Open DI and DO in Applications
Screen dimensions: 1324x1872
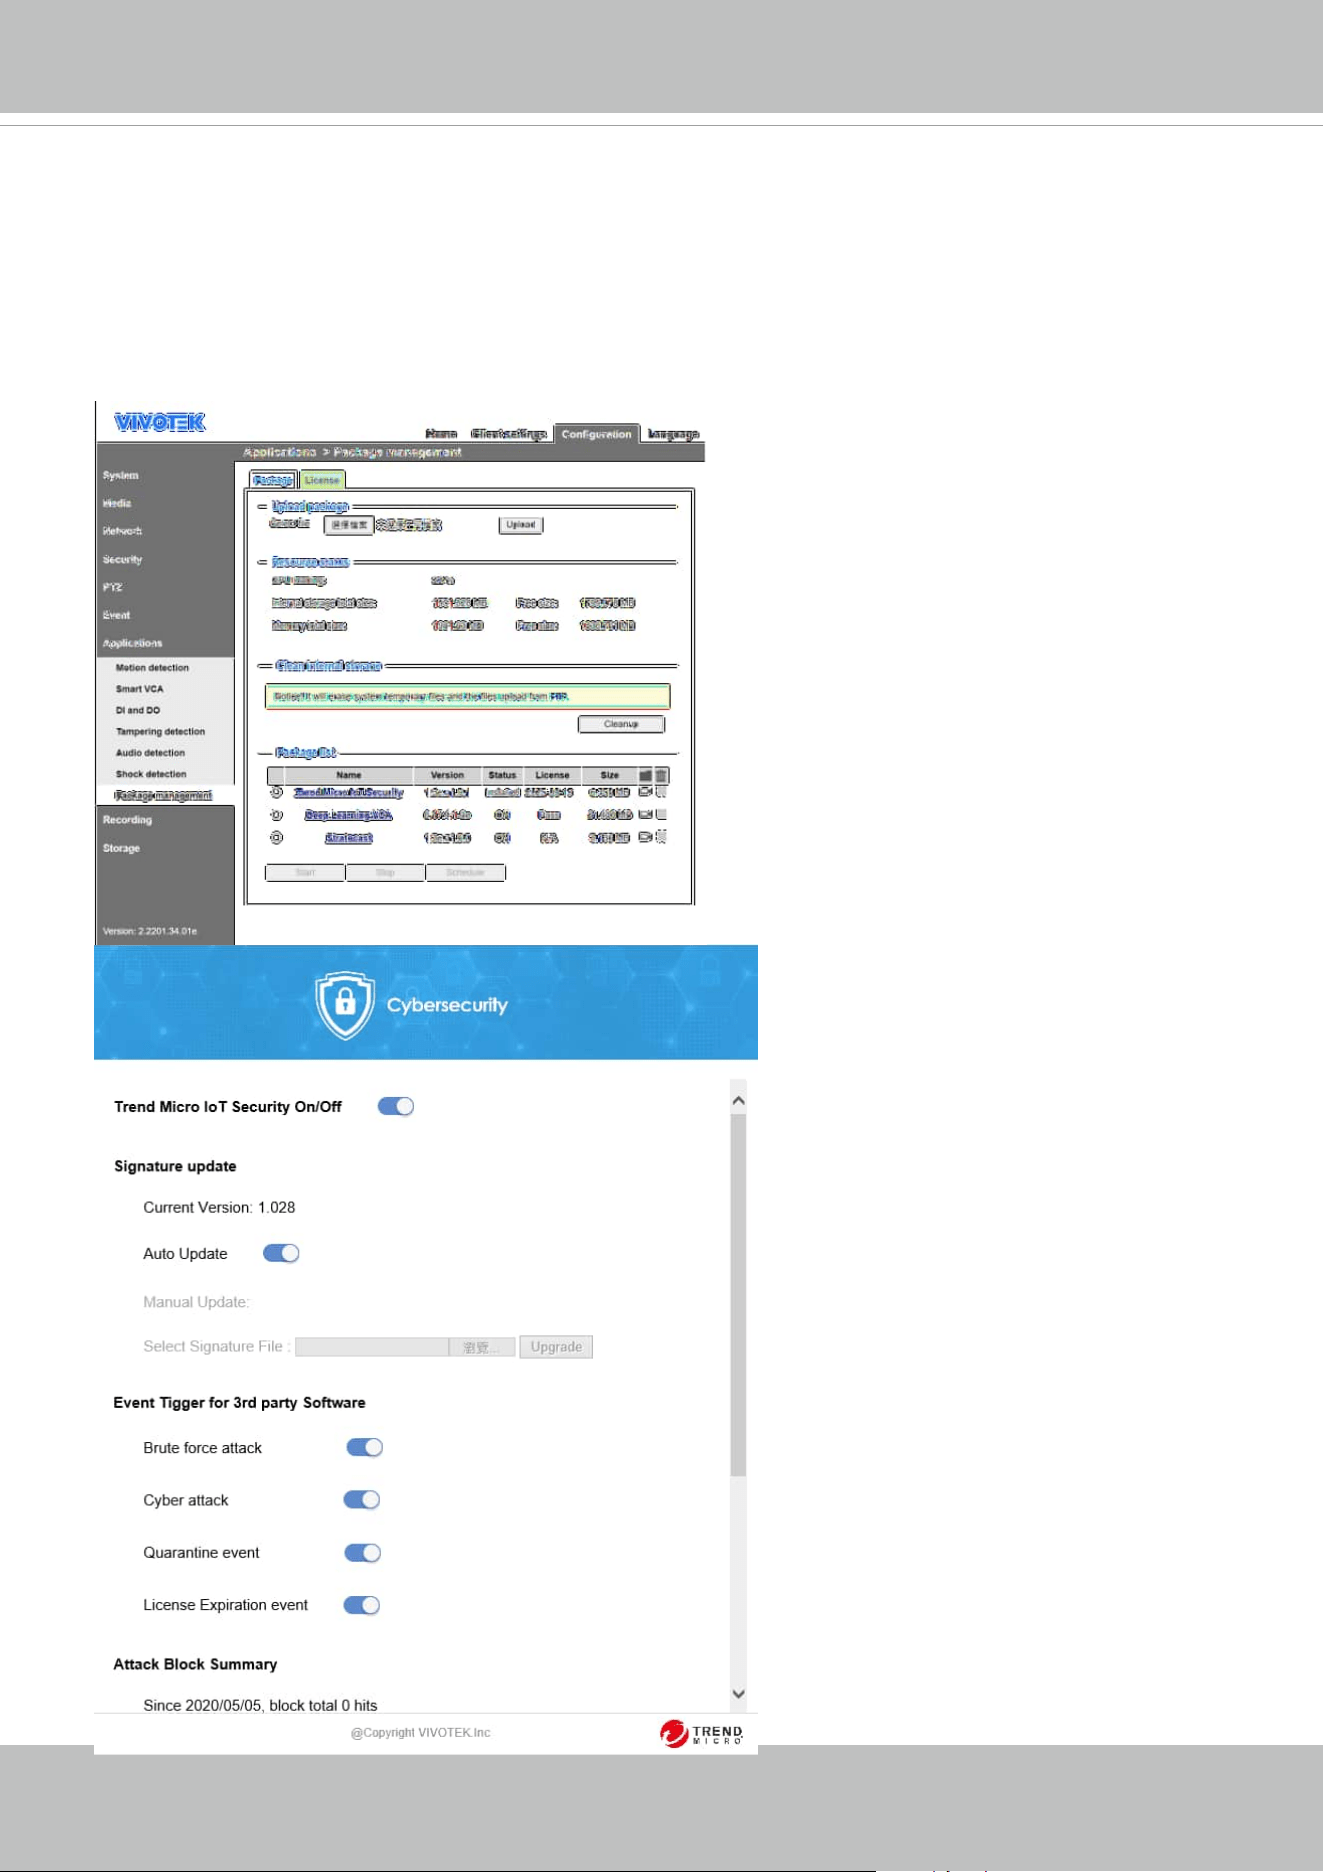138,710
